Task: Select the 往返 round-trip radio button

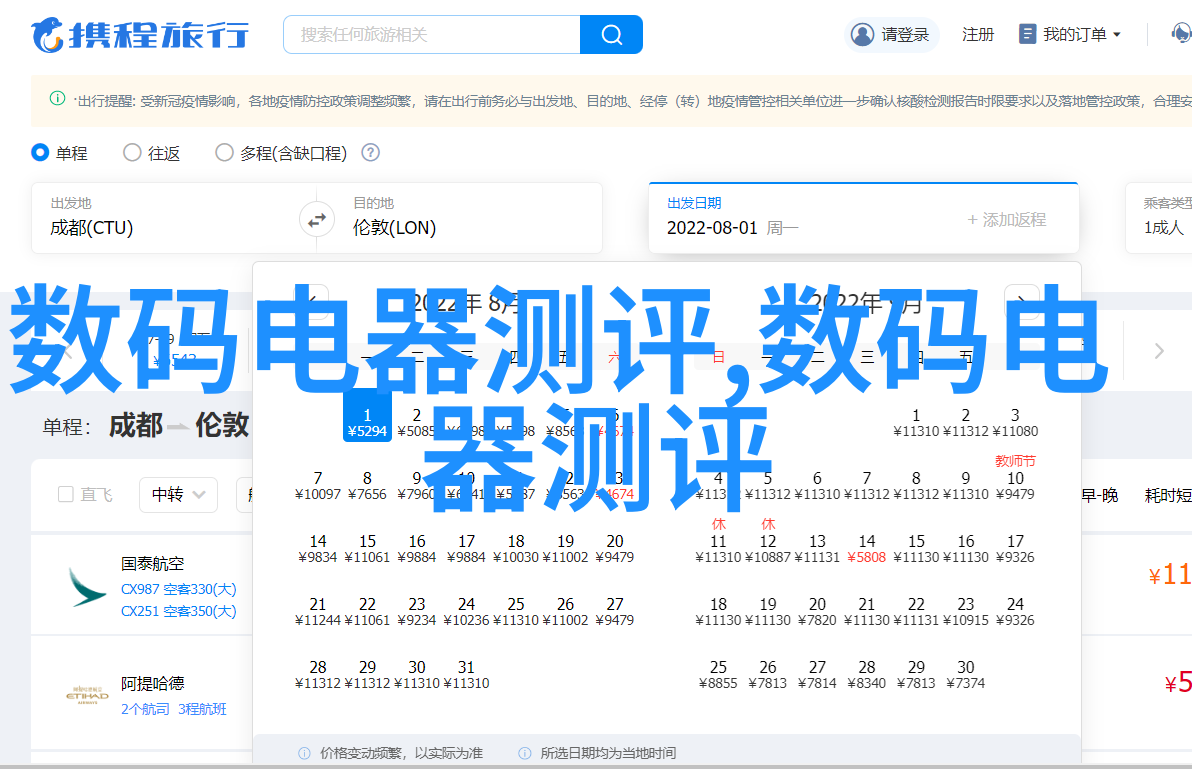Action: [x=132, y=153]
